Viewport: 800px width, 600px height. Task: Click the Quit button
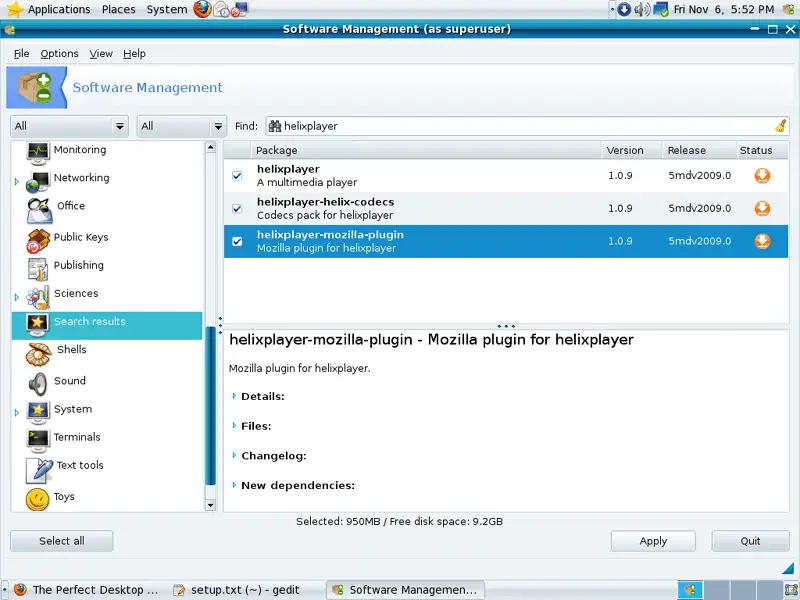point(751,541)
